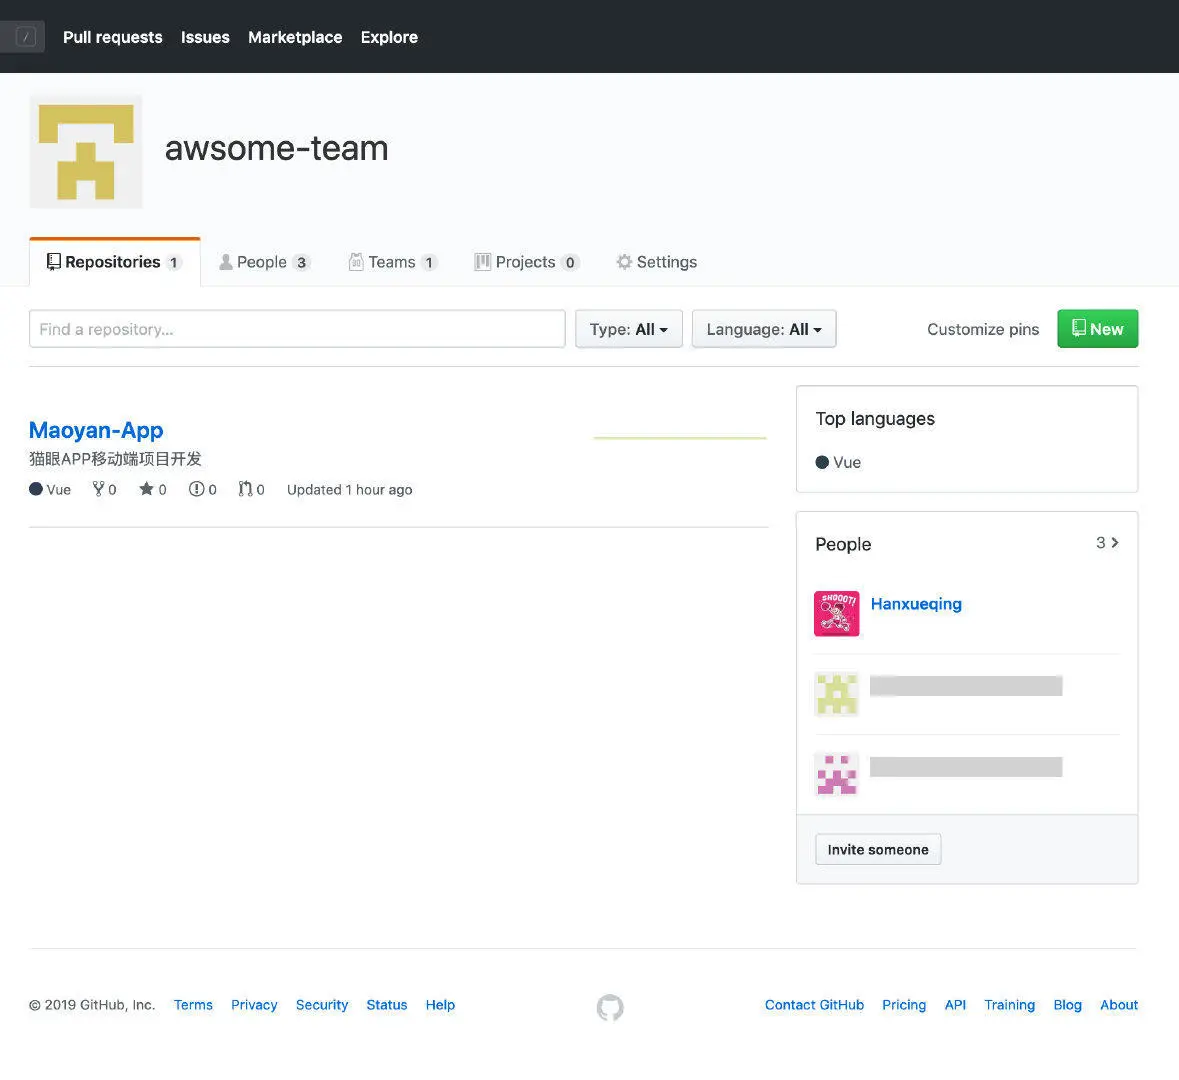Click the Settings gear icon
This screenshot has height=1080, width=1179.
coord(624,262)
